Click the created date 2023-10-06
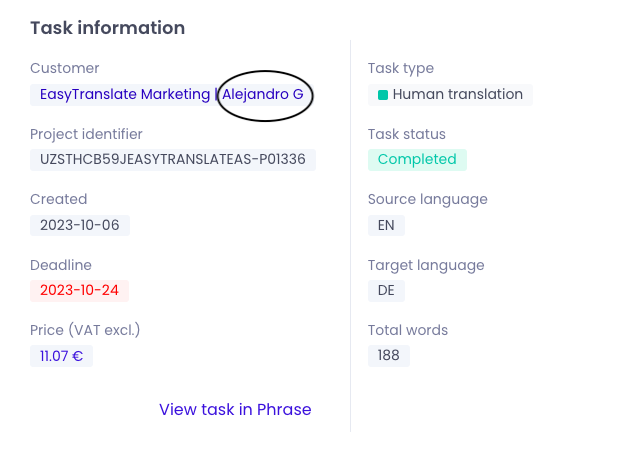 point(80,225)
